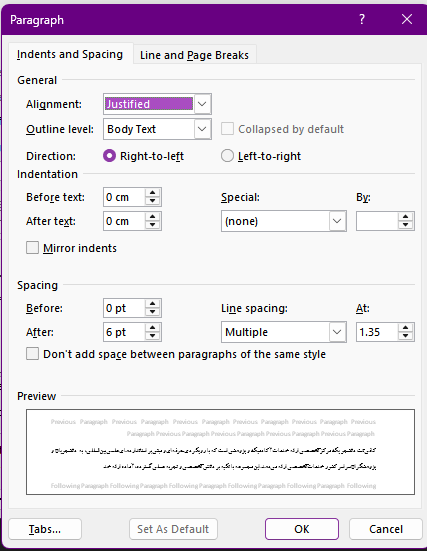Decrease Spacing After value with down arrow
Screen dimensions: 427x551
pos(153,336)
